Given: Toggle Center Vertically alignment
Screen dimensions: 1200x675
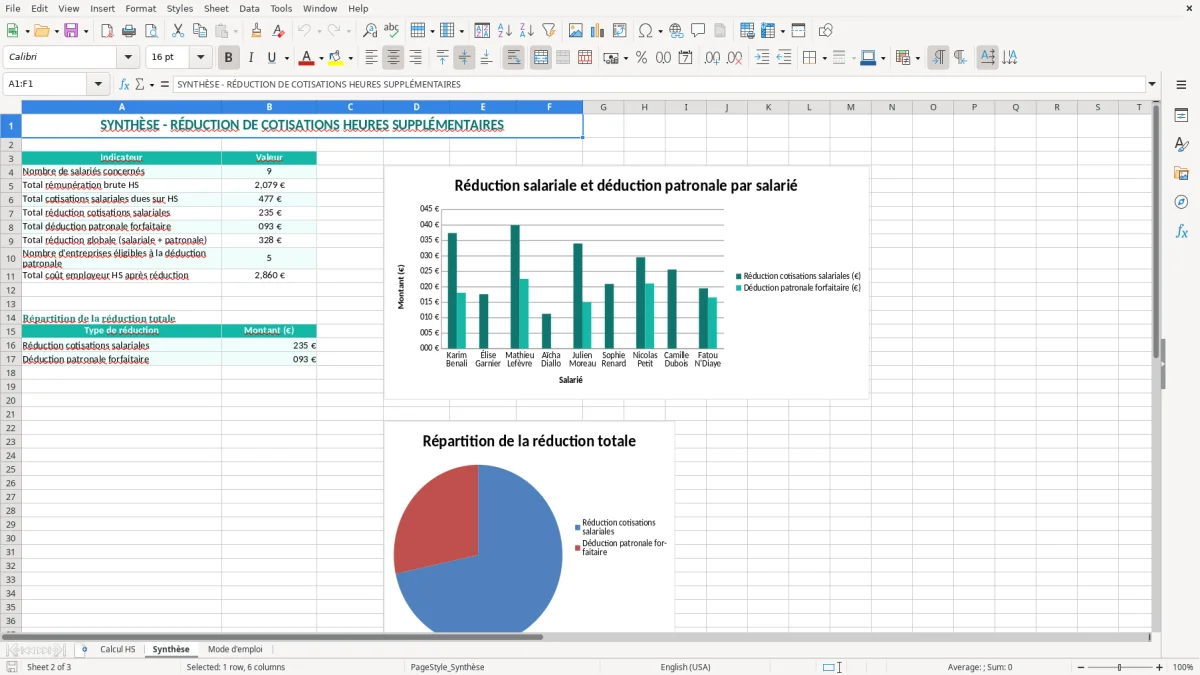Looking at the screenshot, I should coord(464,58).
